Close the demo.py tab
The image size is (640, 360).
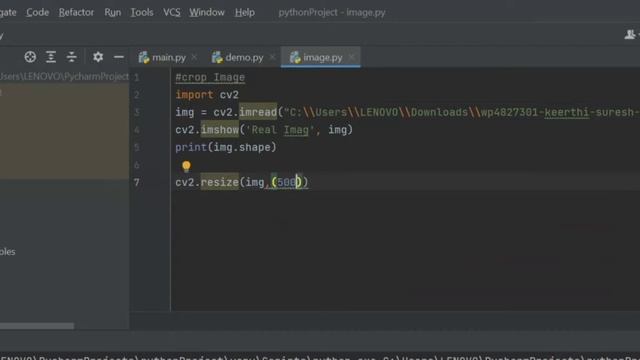pos(272,58)
